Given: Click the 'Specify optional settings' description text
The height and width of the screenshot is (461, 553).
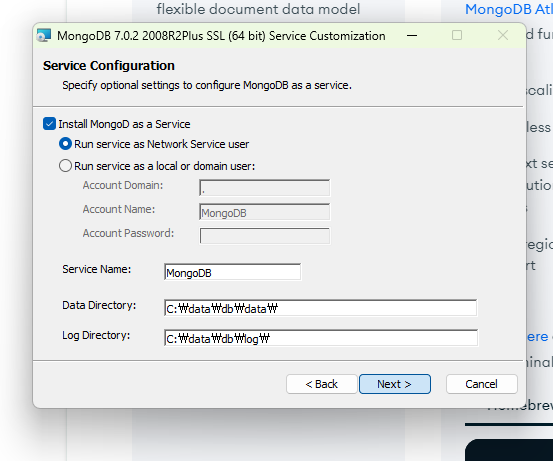Looking at the screenshot, I should (207, 85).
